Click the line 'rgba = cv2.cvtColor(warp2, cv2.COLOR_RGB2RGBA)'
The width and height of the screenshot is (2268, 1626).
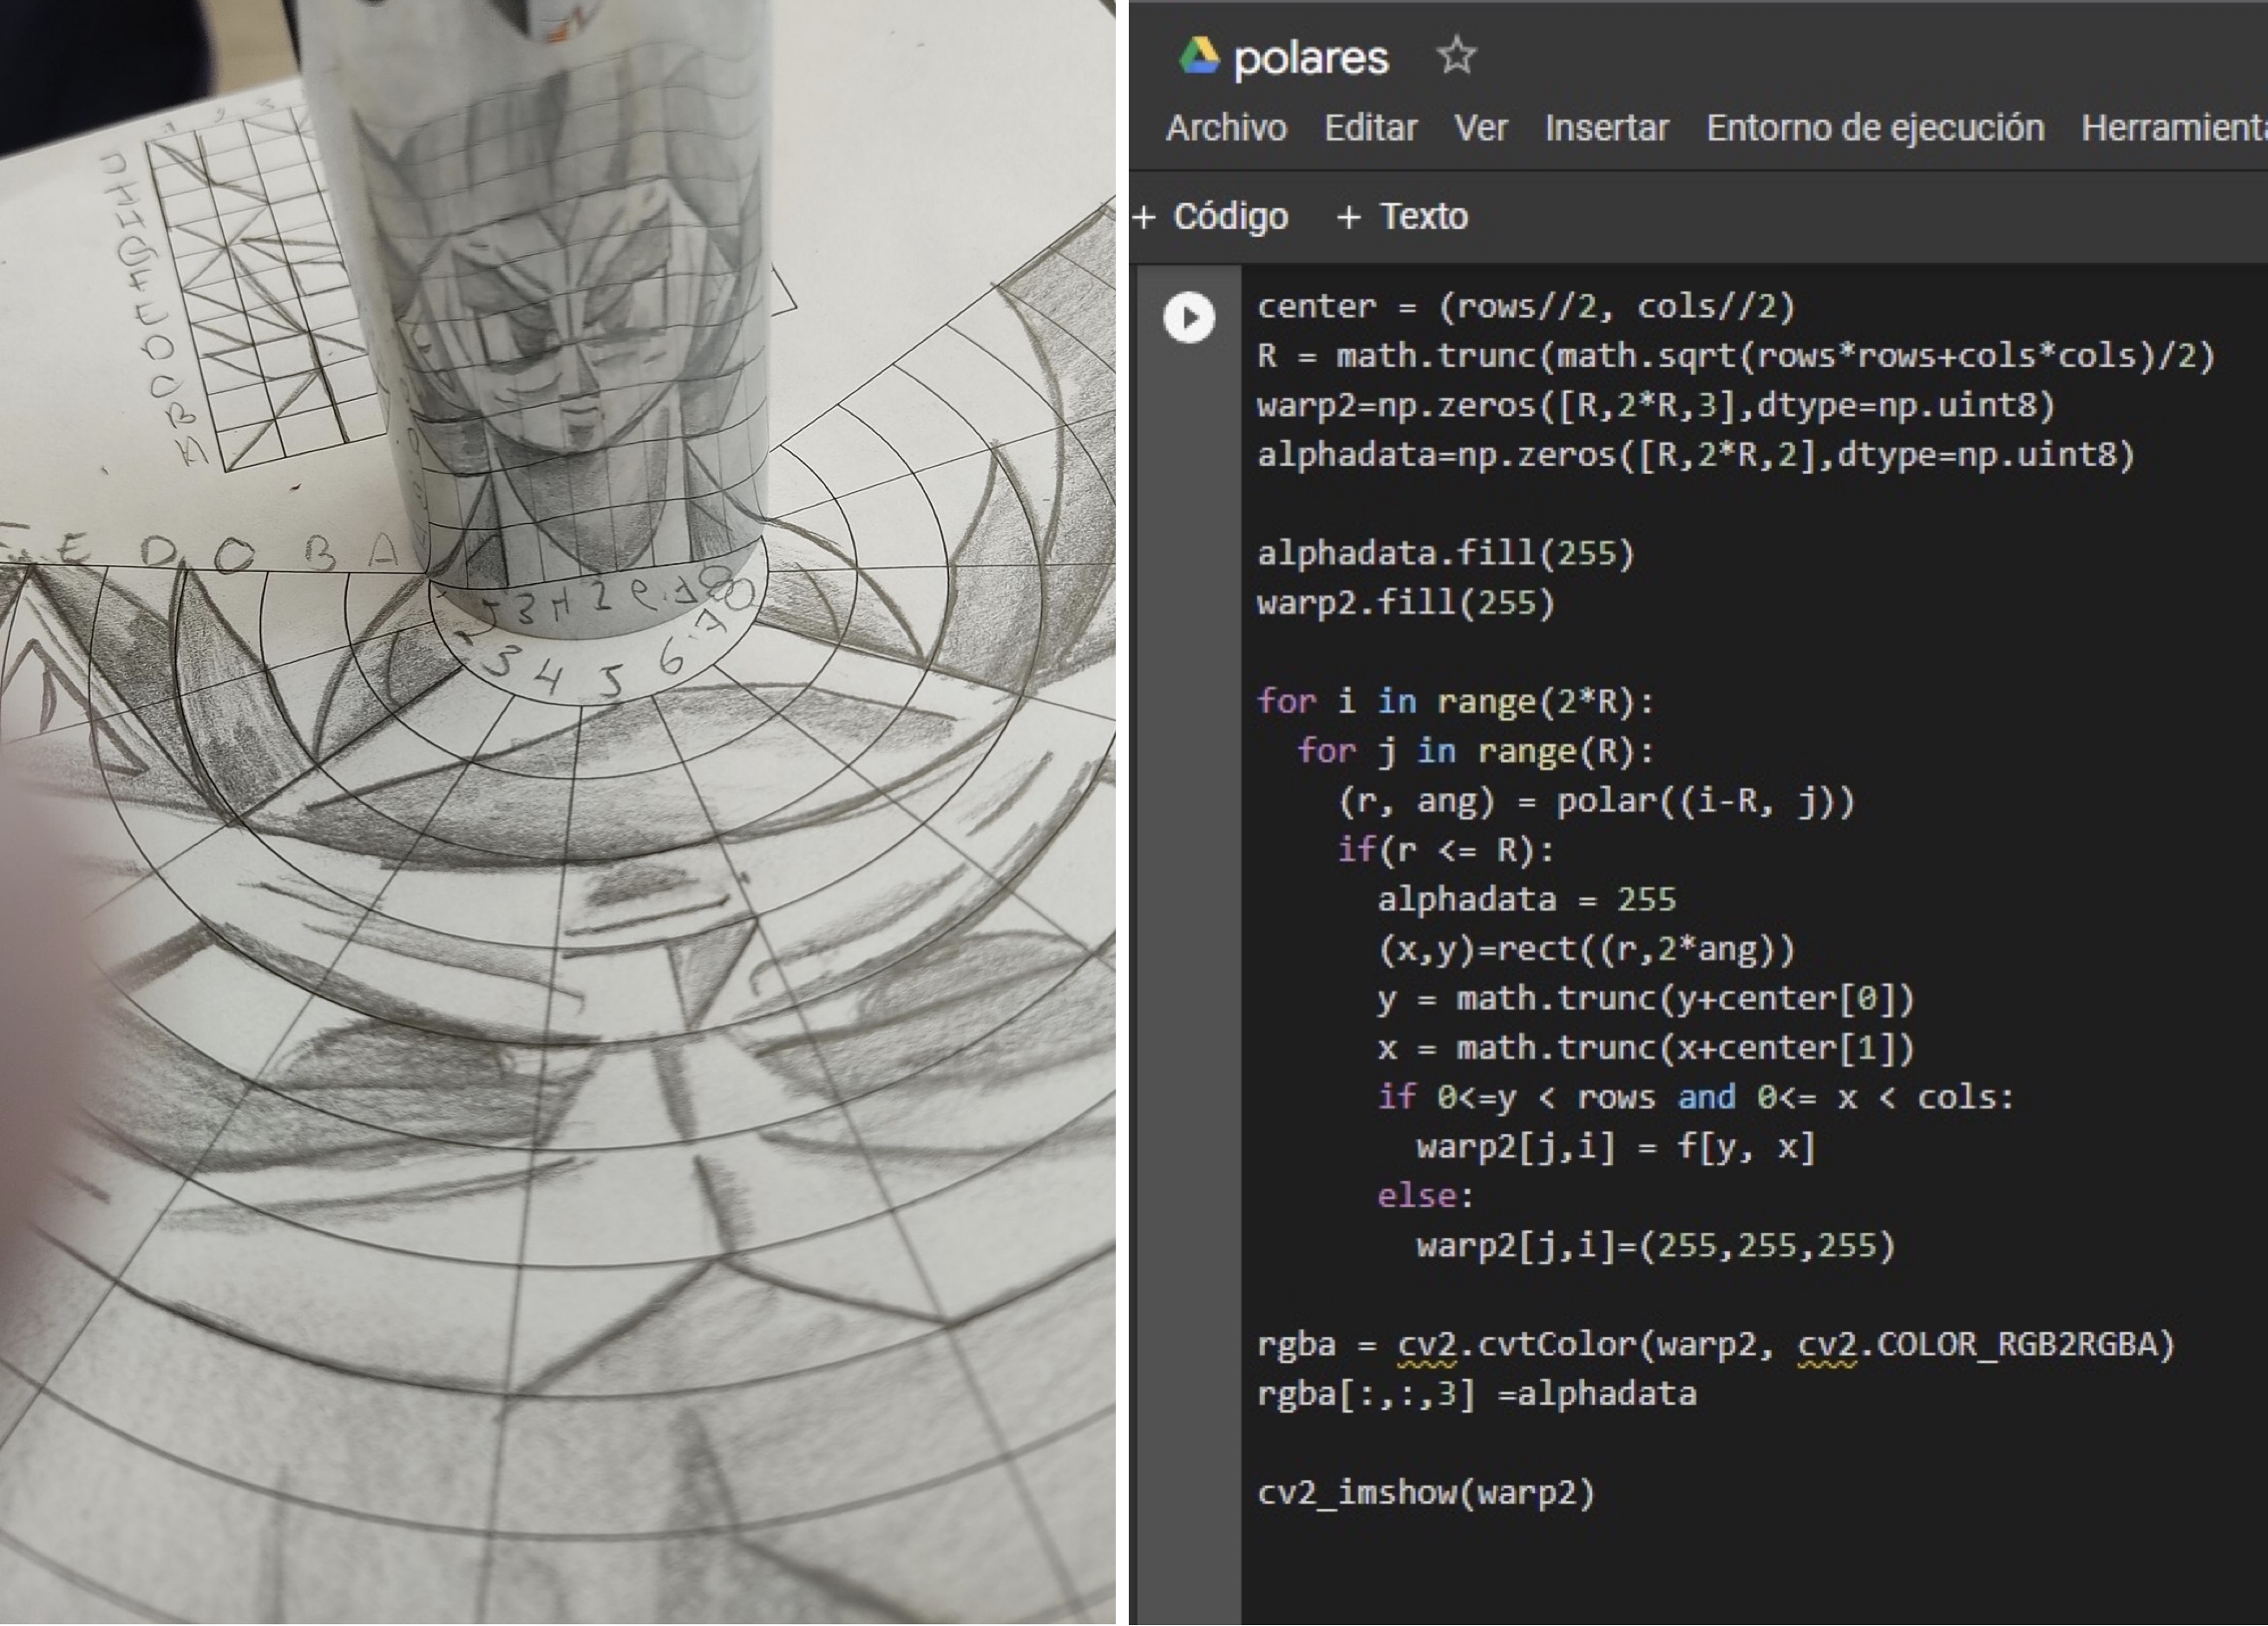click(x=1716, y=1345)
